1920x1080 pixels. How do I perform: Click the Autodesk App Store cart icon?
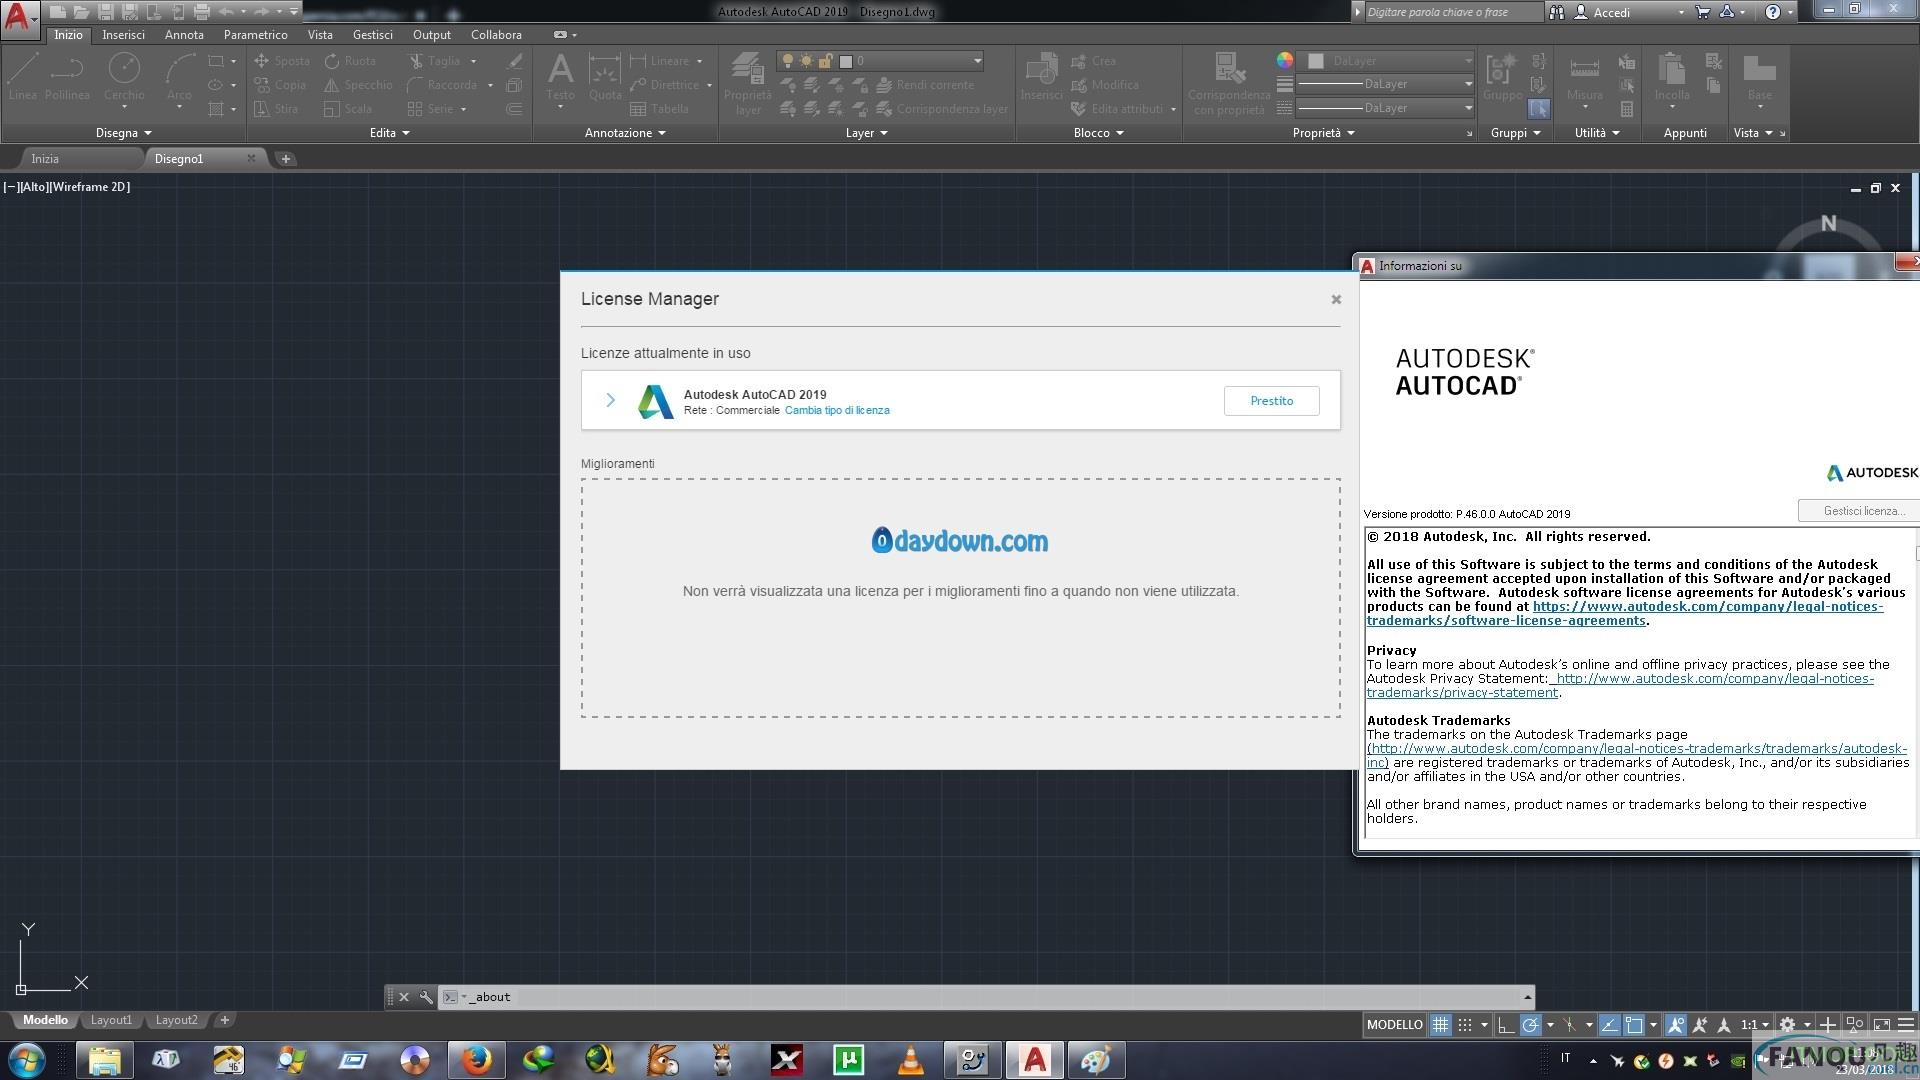(x=1703, y=12)
